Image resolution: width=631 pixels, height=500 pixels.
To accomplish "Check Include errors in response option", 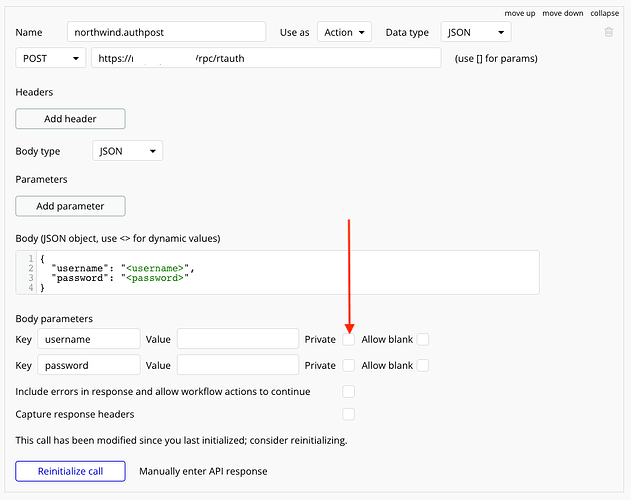I will (x=348, y=391).
